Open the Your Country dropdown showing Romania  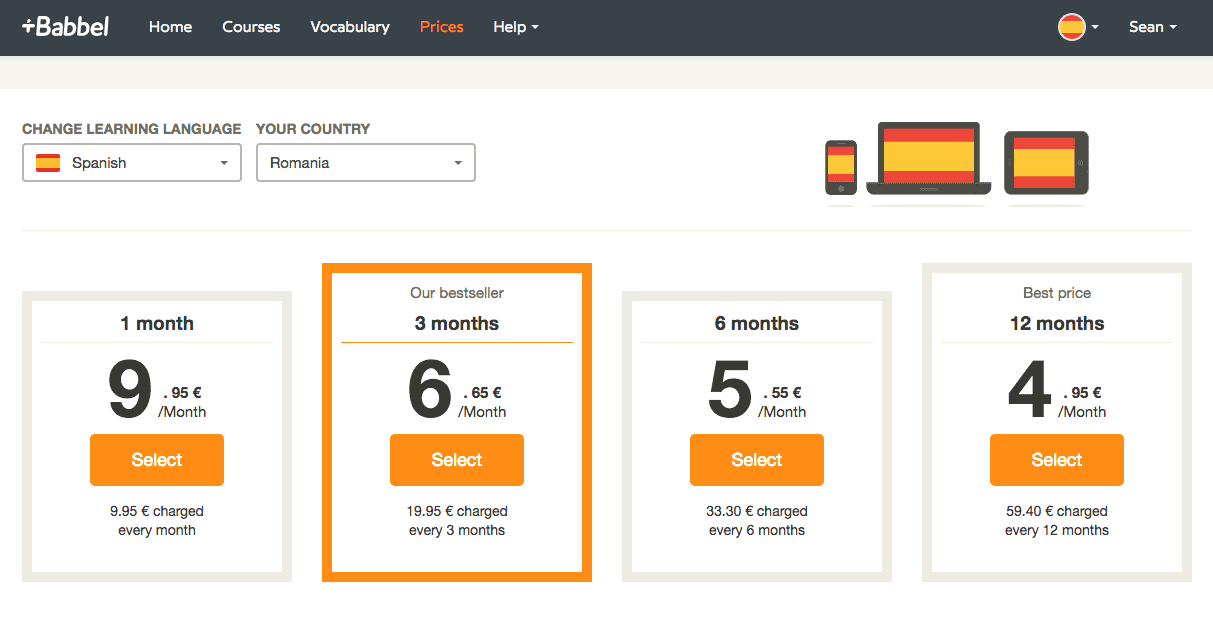pos(365,161)
